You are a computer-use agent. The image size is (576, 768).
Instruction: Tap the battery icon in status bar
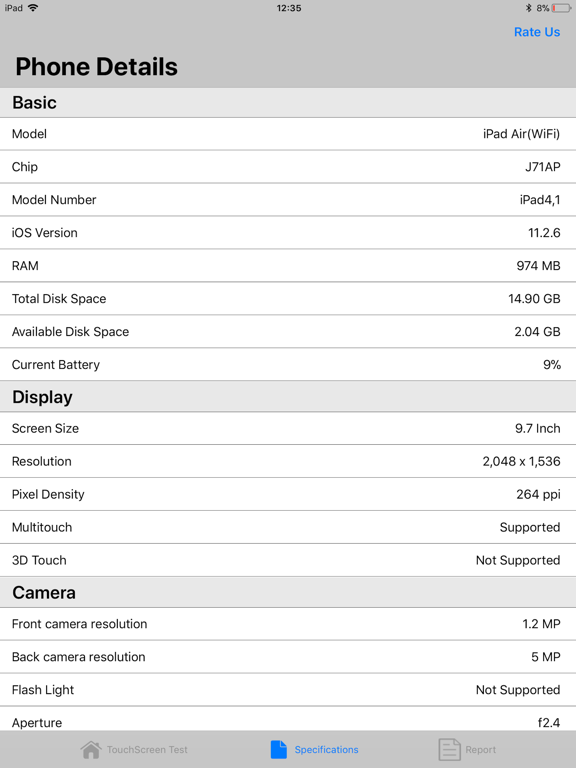[561, 8]
